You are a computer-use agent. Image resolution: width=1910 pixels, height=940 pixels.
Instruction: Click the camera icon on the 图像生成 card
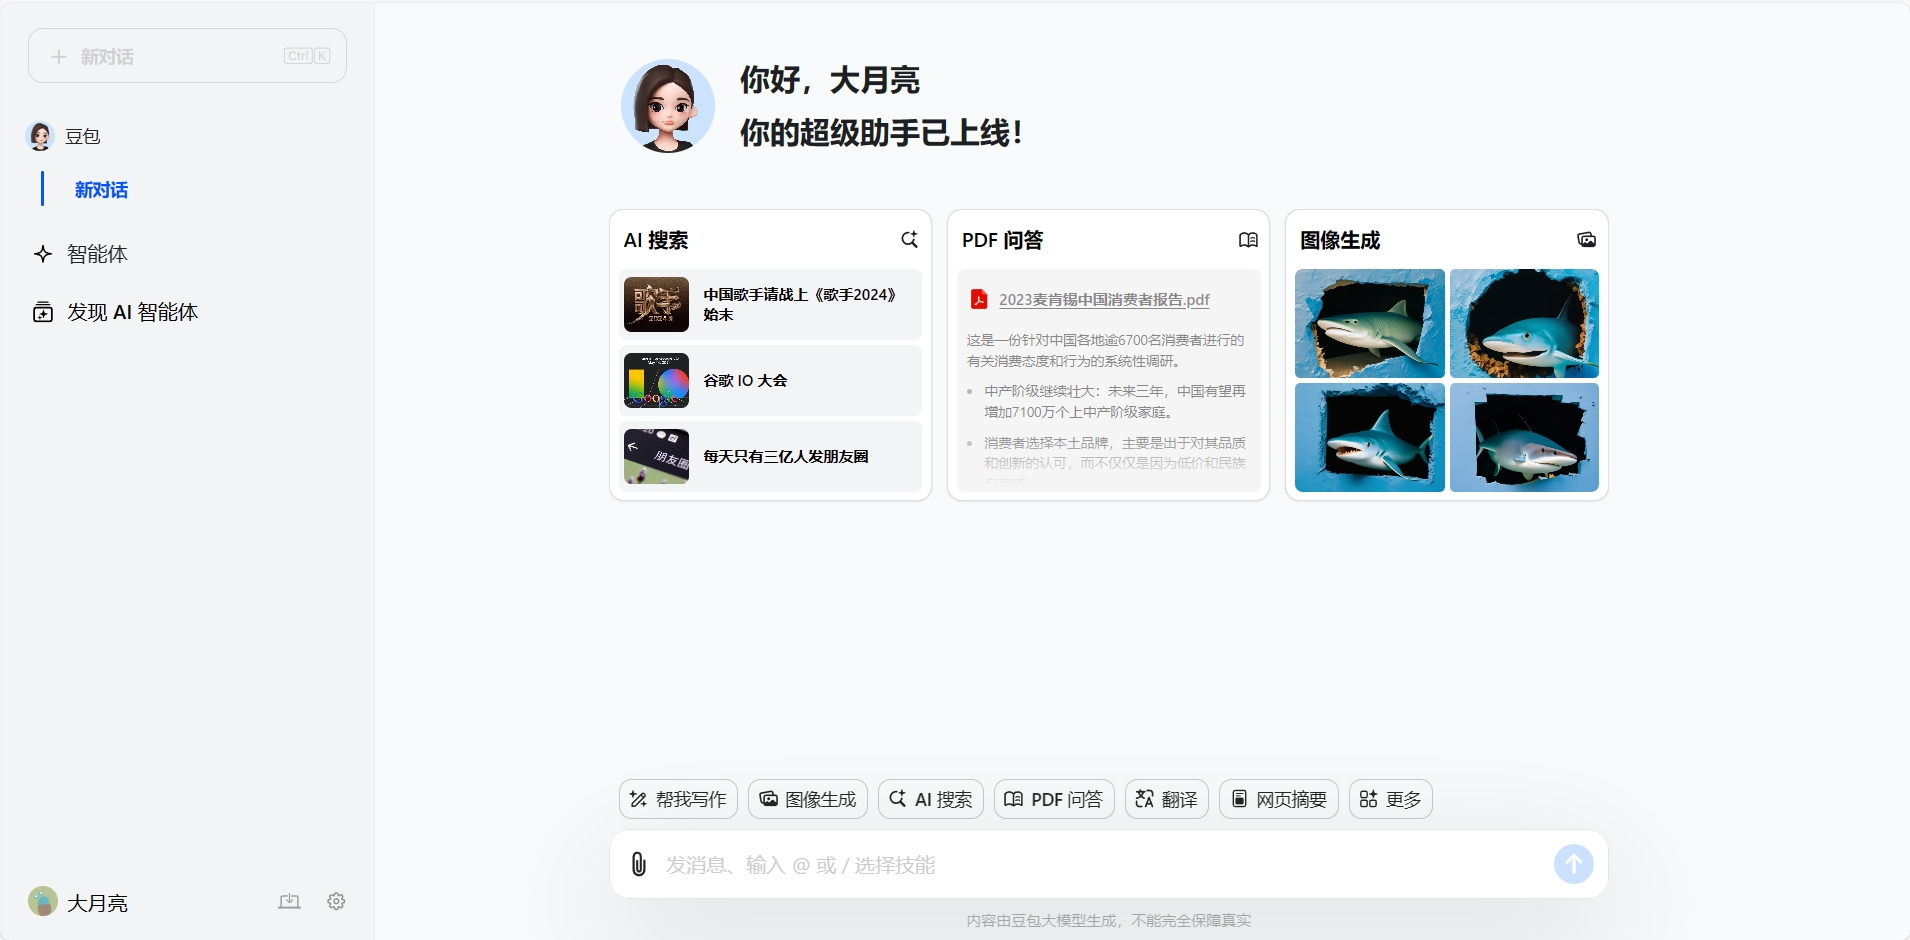[x=1586, y=240]
